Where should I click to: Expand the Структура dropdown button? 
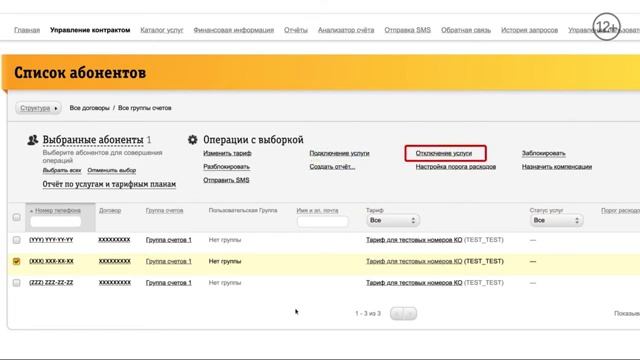[38, 108]
